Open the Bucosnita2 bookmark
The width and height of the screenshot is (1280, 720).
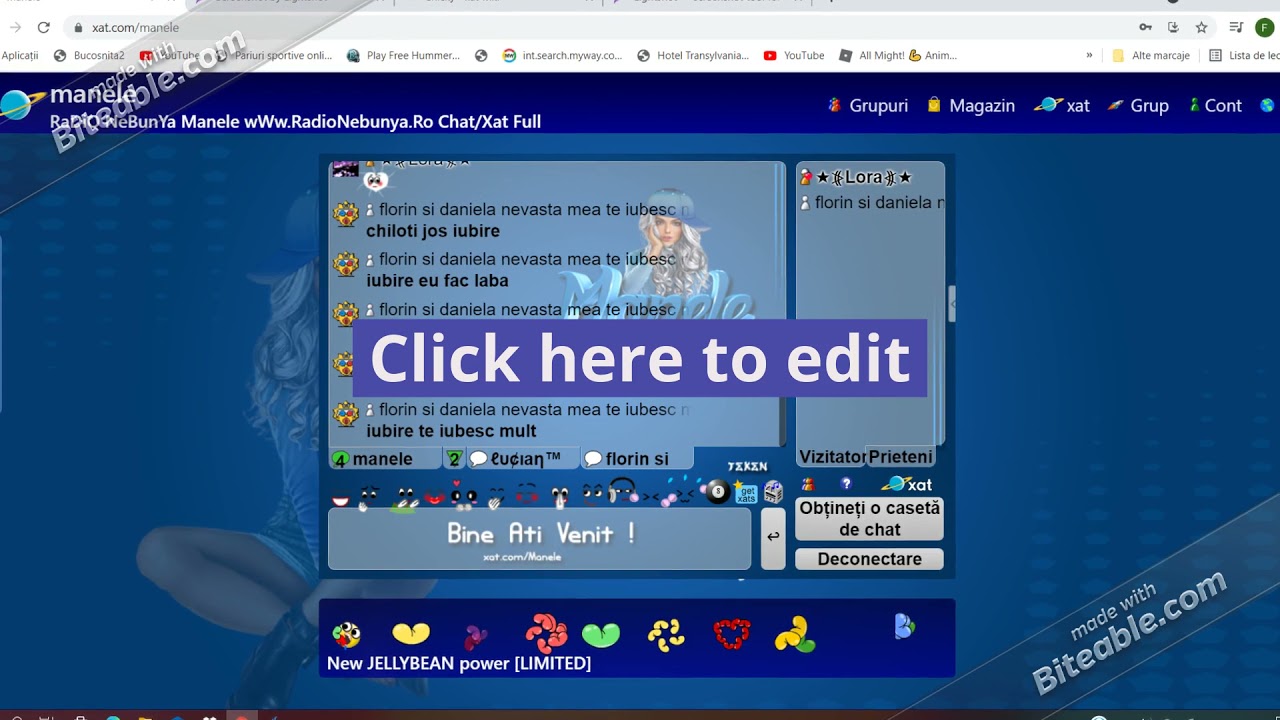coord(89,56)
